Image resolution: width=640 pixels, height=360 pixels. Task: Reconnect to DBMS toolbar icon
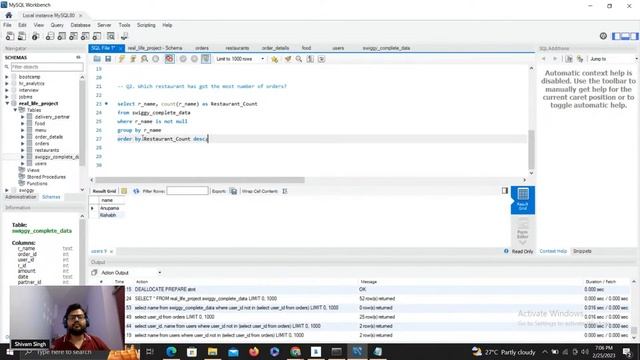point(124,36)
